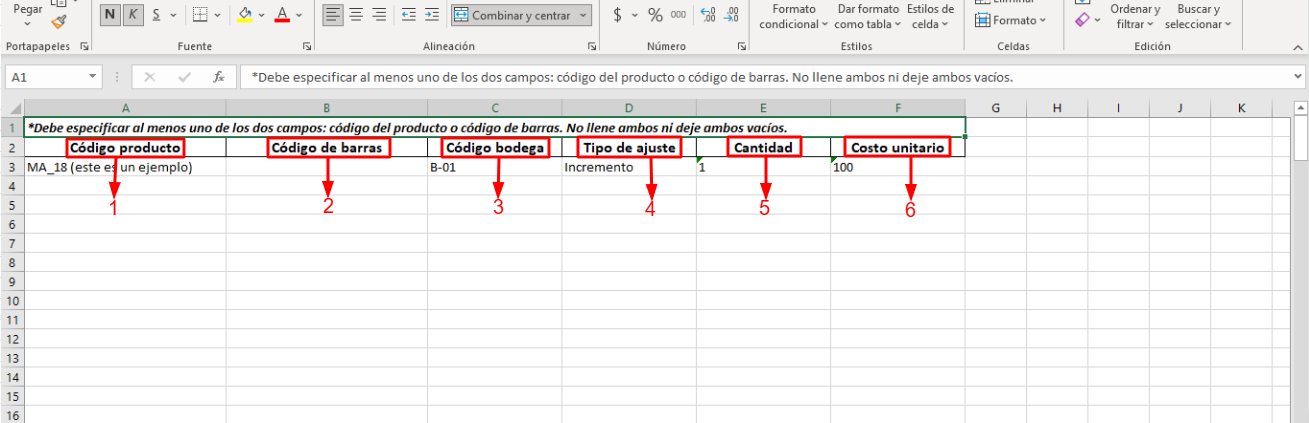Decrease indent

point(408,15)
